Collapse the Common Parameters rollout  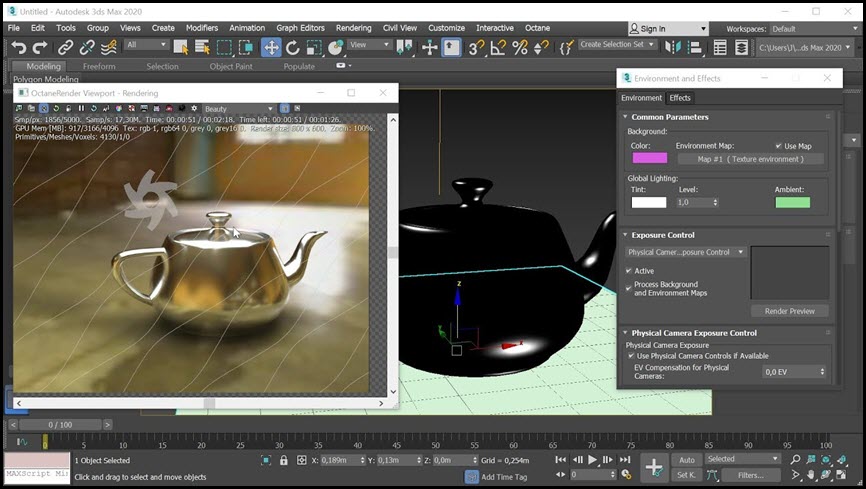(625, 117)
